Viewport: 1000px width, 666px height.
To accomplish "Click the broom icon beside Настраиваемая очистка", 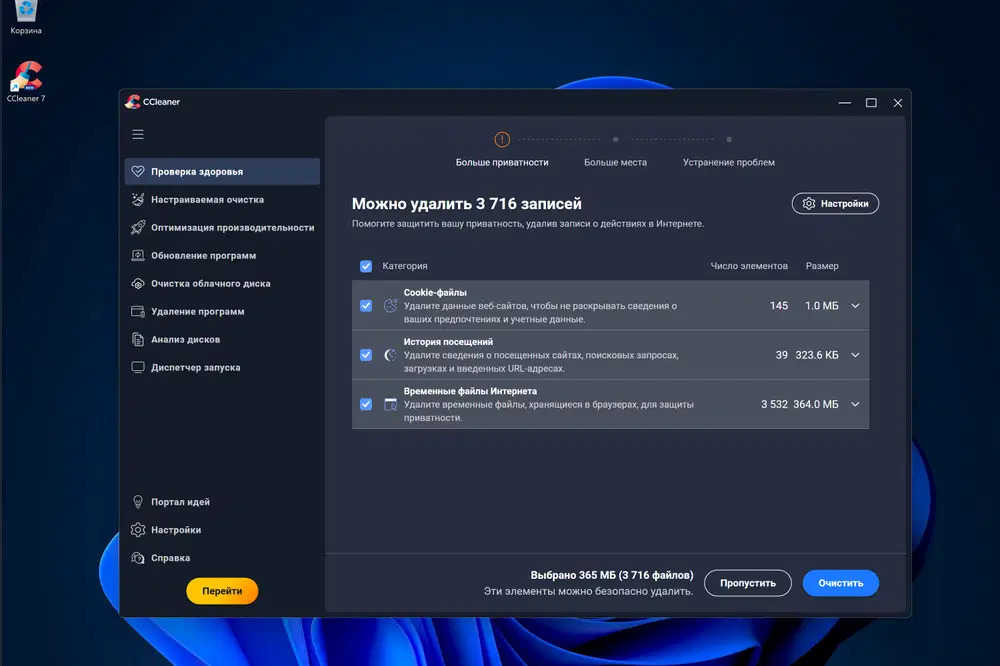I will click(x=138, y=200).
